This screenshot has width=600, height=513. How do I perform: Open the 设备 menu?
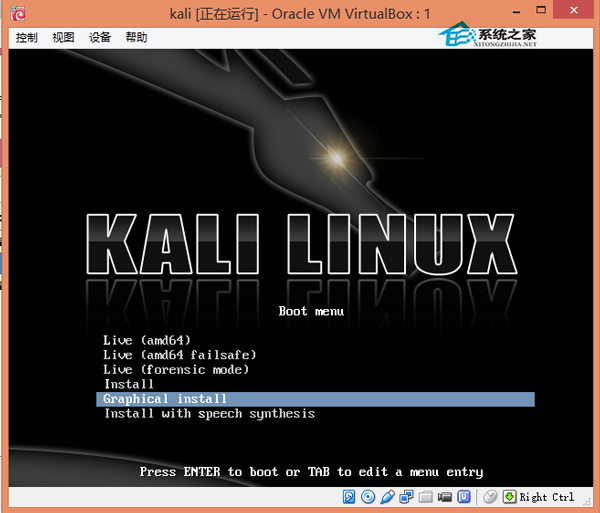point(100,37)
